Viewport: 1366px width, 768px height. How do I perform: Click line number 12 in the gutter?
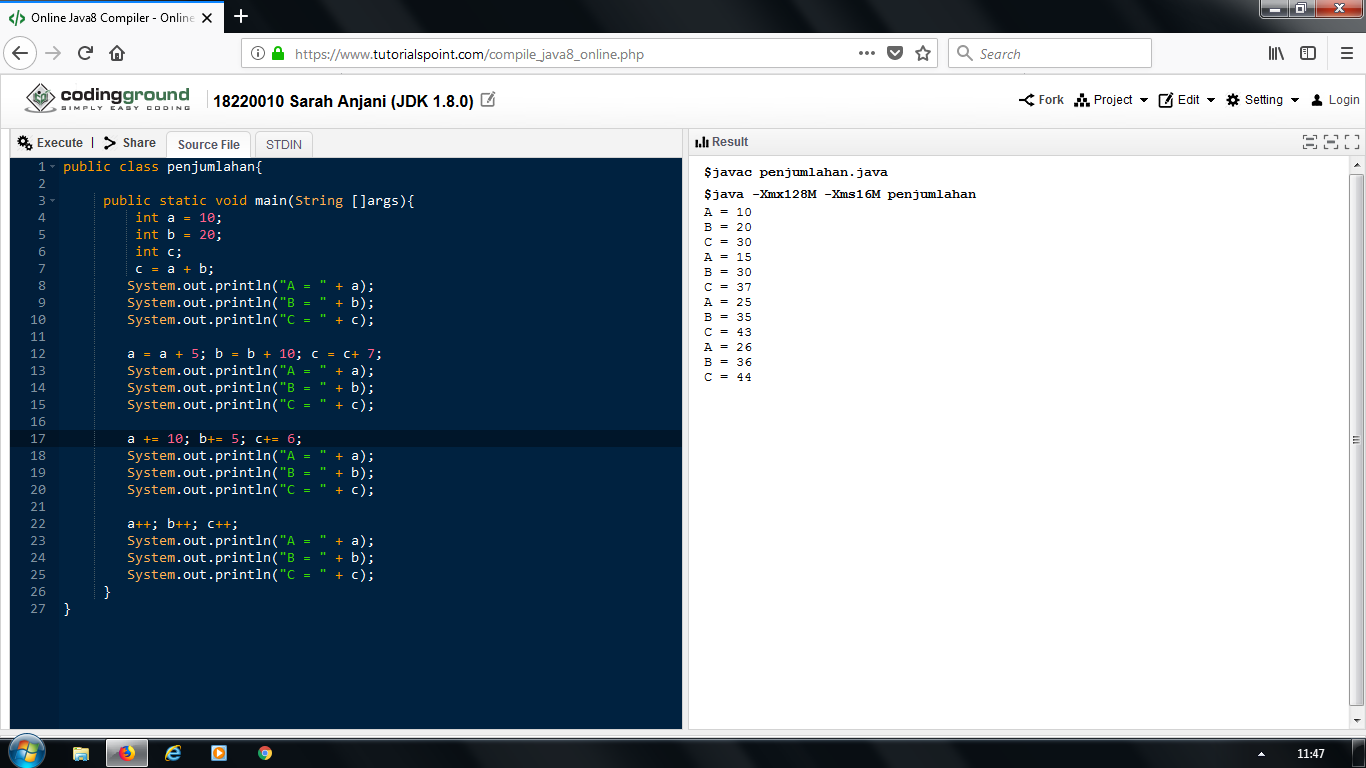[x=38, y=354]
